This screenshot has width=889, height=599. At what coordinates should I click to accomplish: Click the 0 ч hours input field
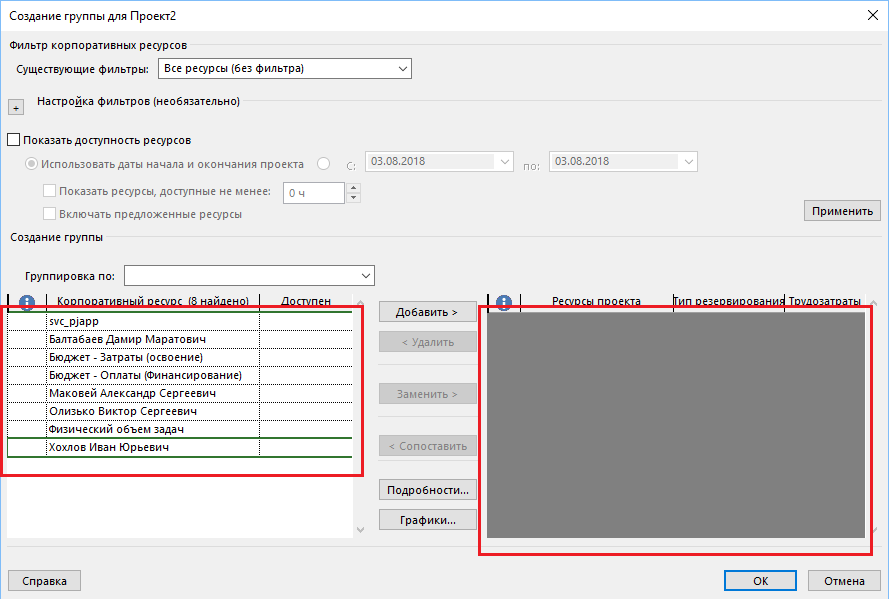(314, 193)
